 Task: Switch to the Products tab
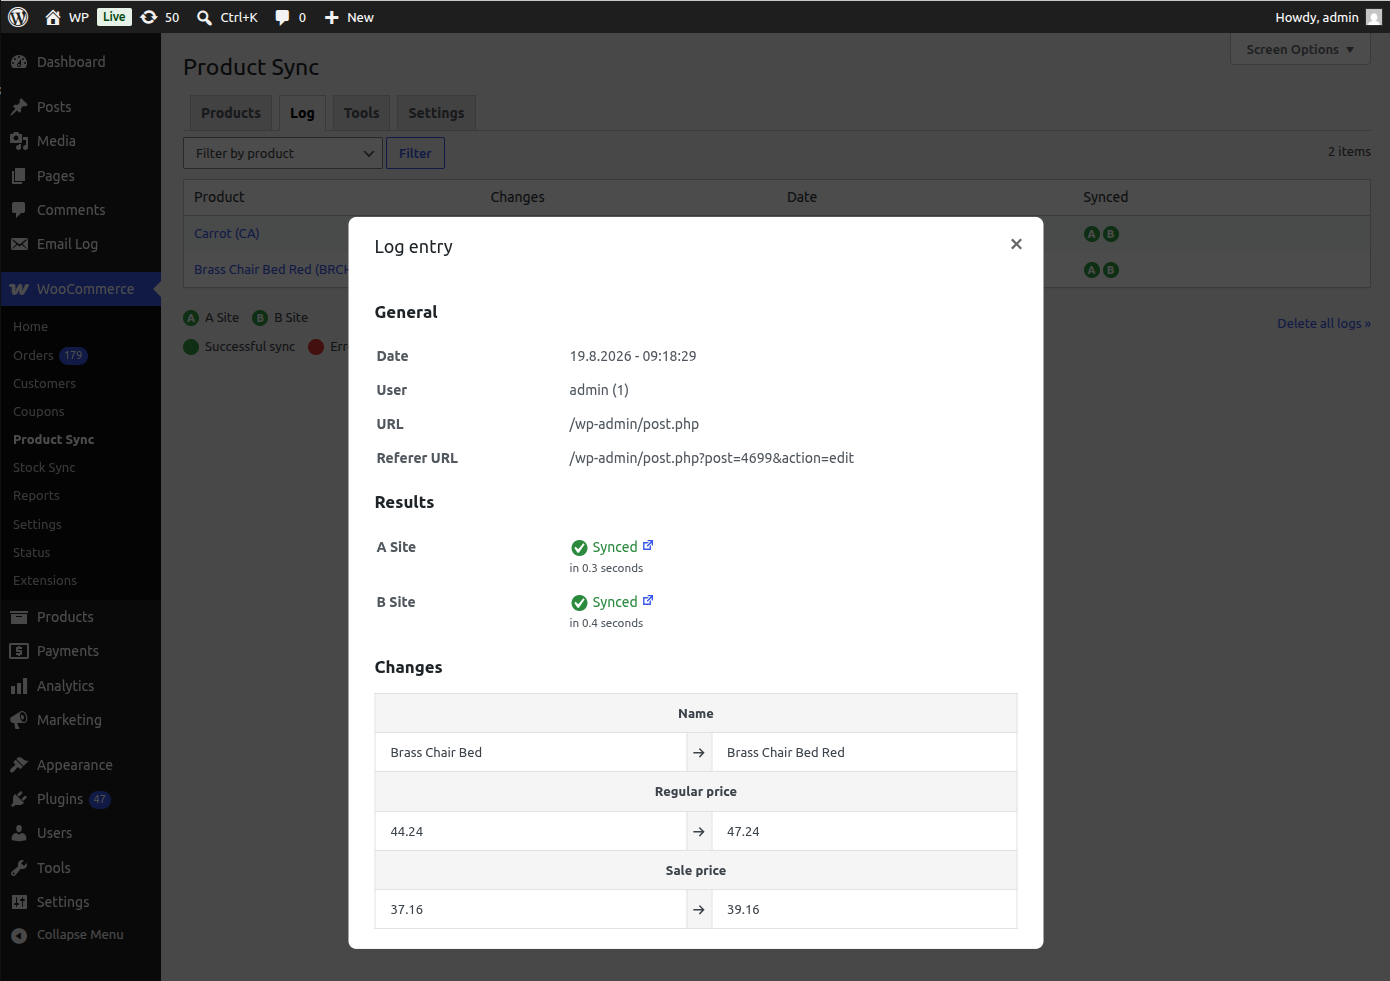[231, 113]
